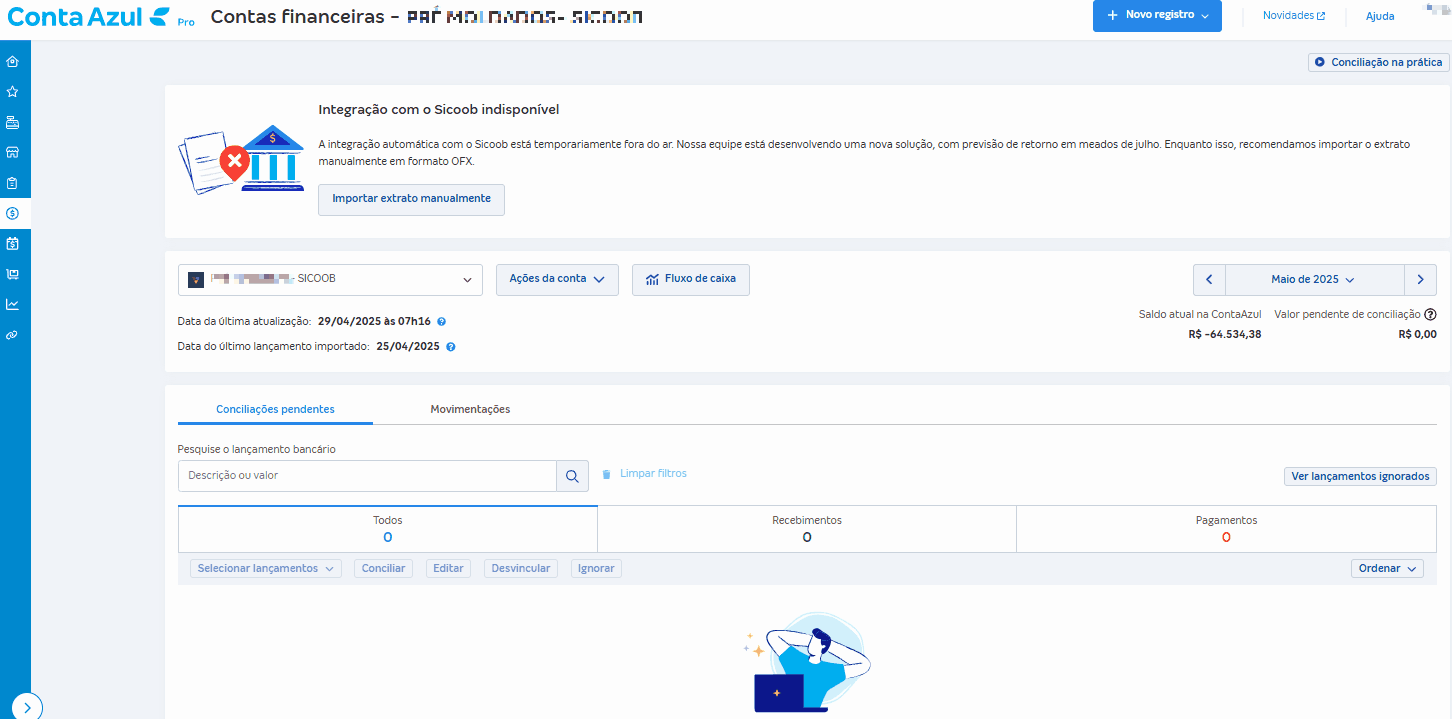Open the clipboard icon in the sidebar

(12, 183)
